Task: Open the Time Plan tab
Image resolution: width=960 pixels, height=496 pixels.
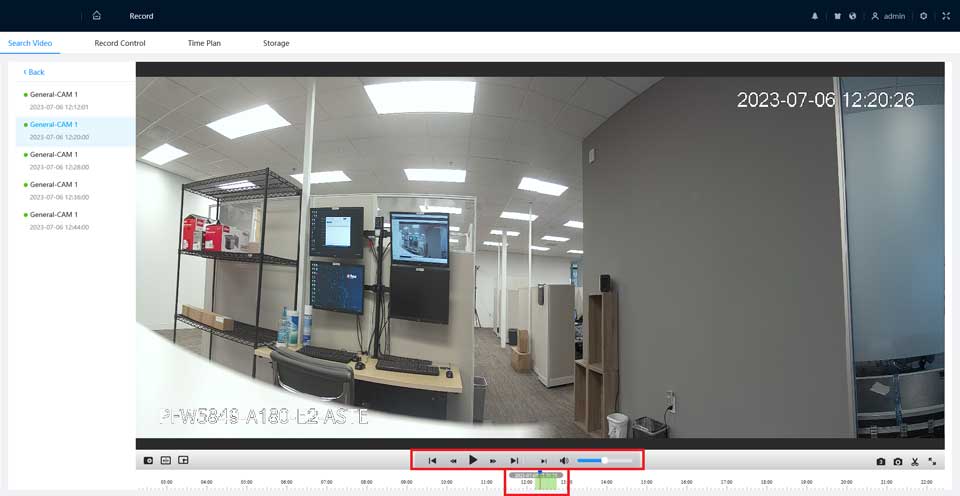Action: coord(204,43)
